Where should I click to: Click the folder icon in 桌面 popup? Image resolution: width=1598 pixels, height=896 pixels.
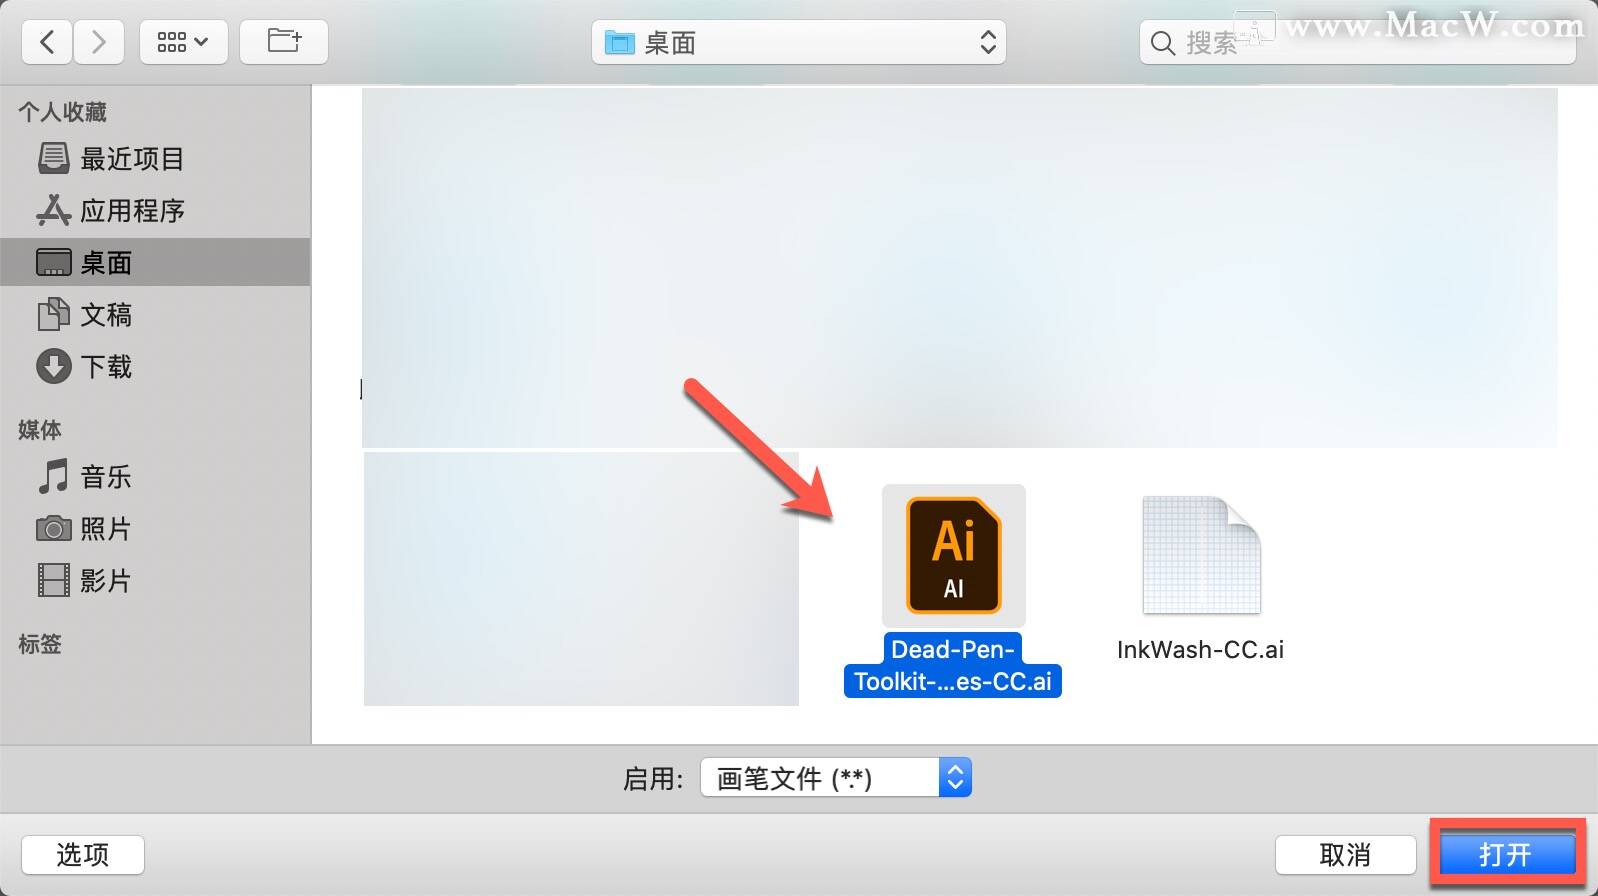point(620,43)
